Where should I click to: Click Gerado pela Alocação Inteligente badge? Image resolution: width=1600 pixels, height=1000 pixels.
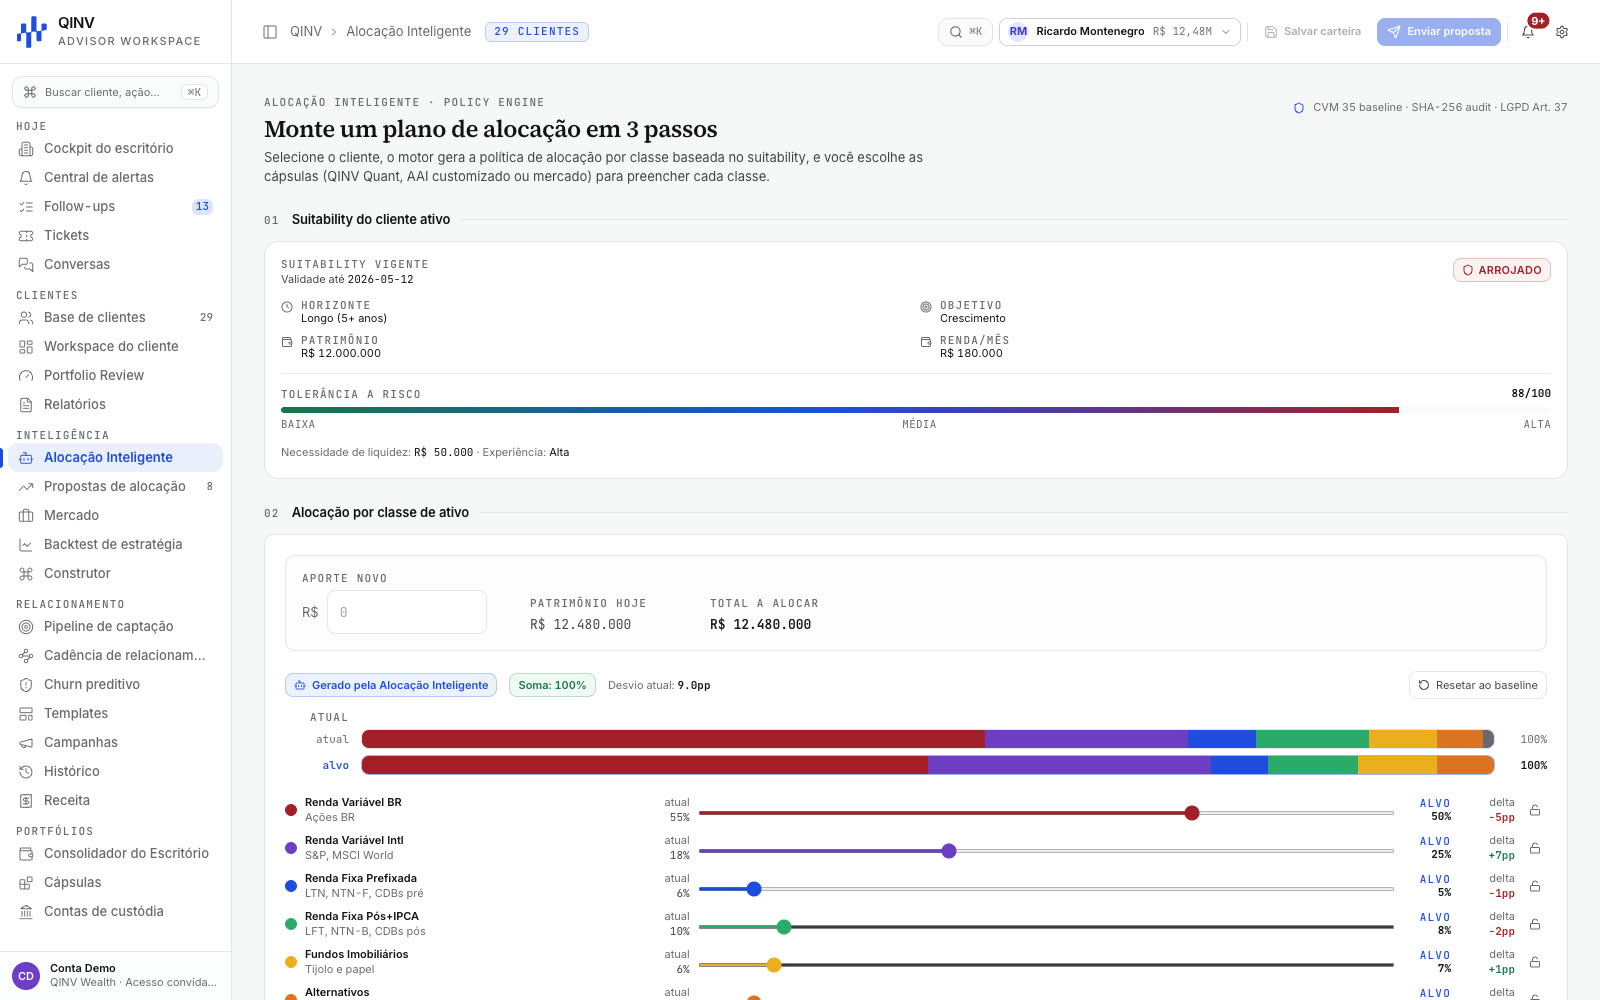391,685
